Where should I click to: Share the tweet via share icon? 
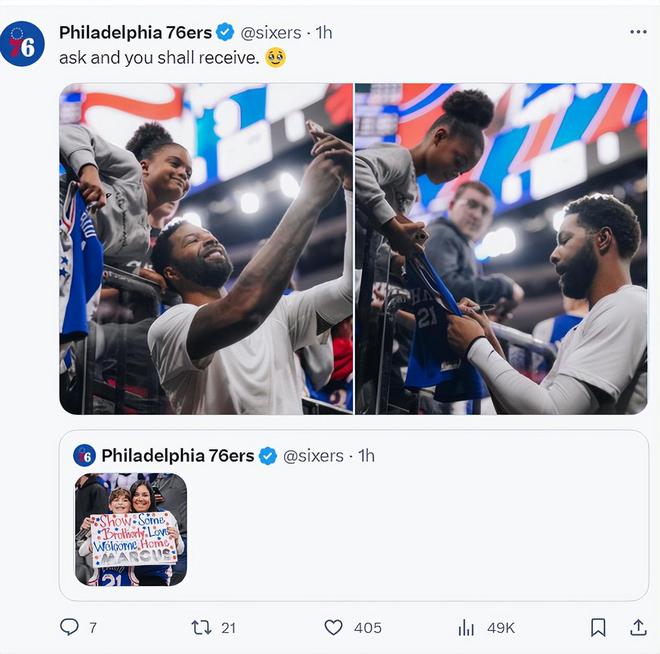(x=637, y=627)
